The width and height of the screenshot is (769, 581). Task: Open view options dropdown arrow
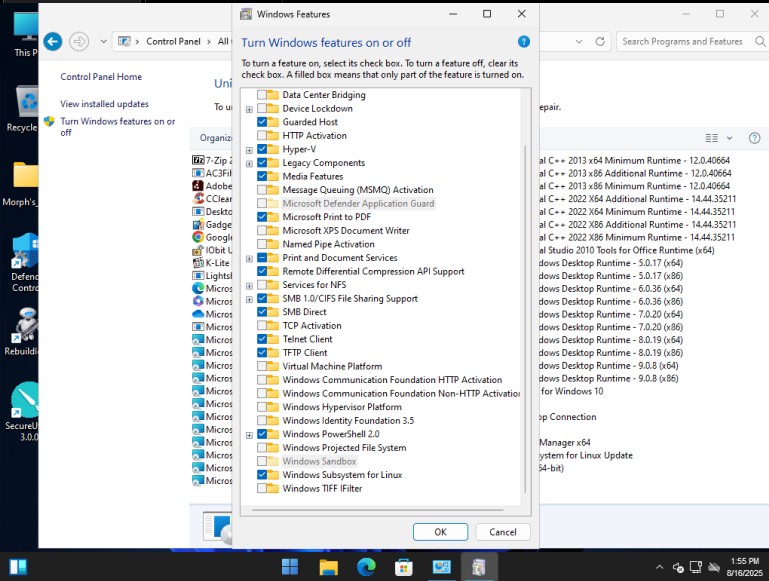click(729, 138)
